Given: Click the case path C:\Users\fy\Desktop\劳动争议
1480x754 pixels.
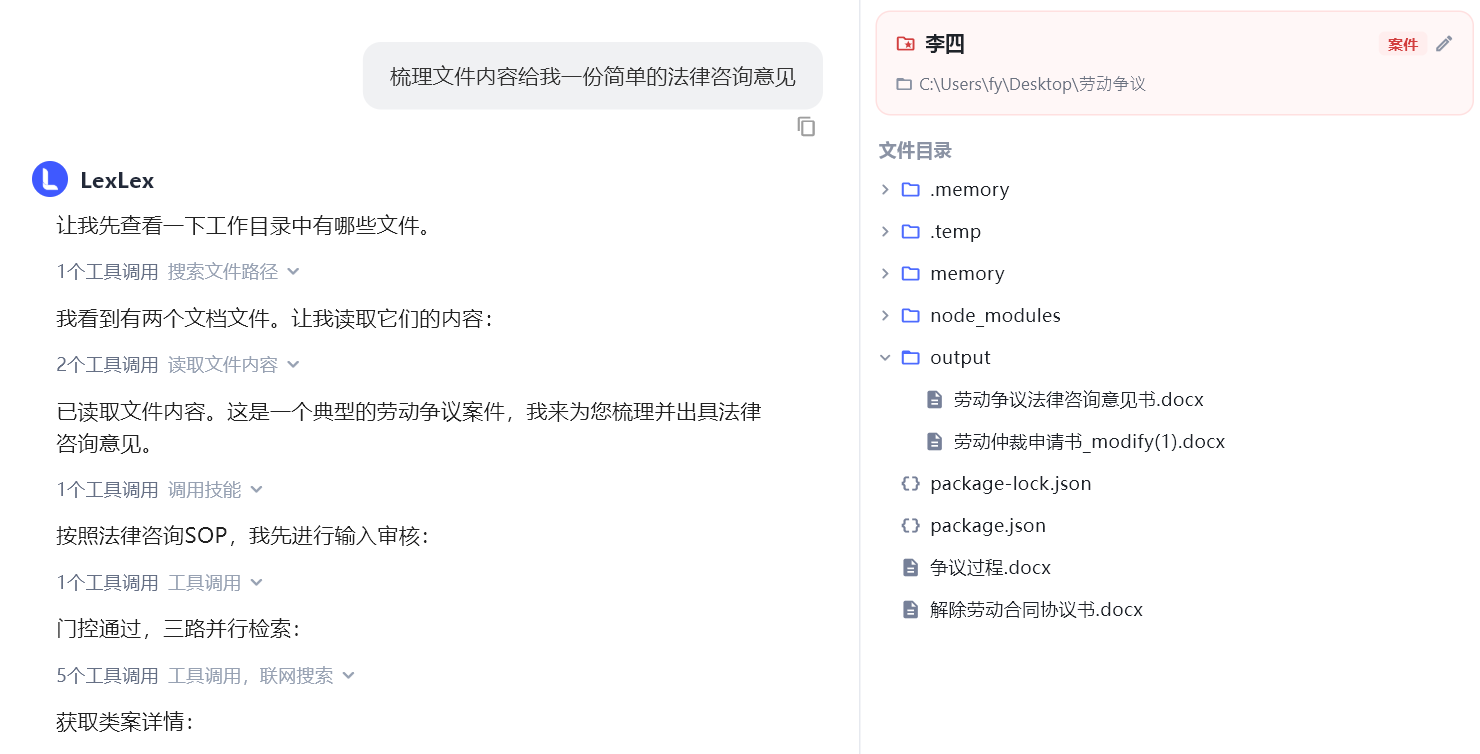Looking at the screenshot, I should tap(1032, 84).
